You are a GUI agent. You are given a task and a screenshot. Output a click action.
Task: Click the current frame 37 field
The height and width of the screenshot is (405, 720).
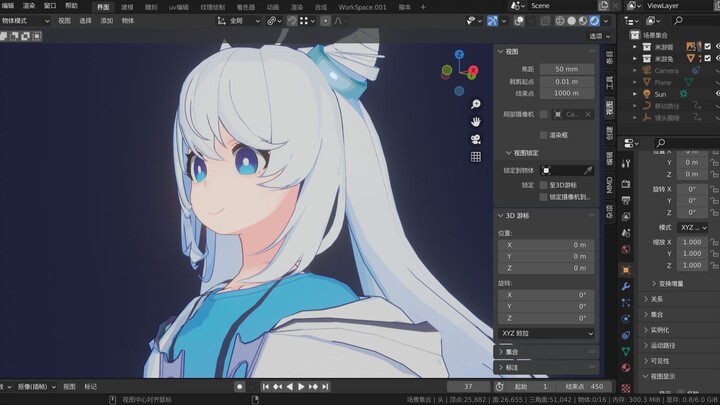(x=468, y=387)
